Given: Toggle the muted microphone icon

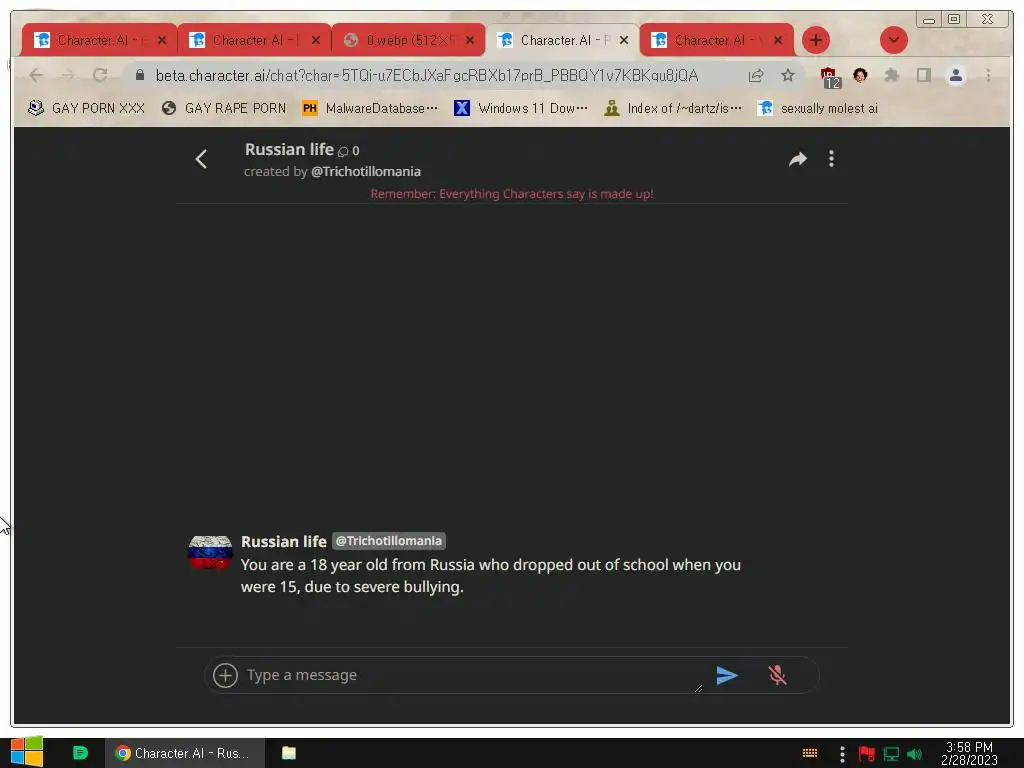Looking at the screenshot, I should point(777,675).
